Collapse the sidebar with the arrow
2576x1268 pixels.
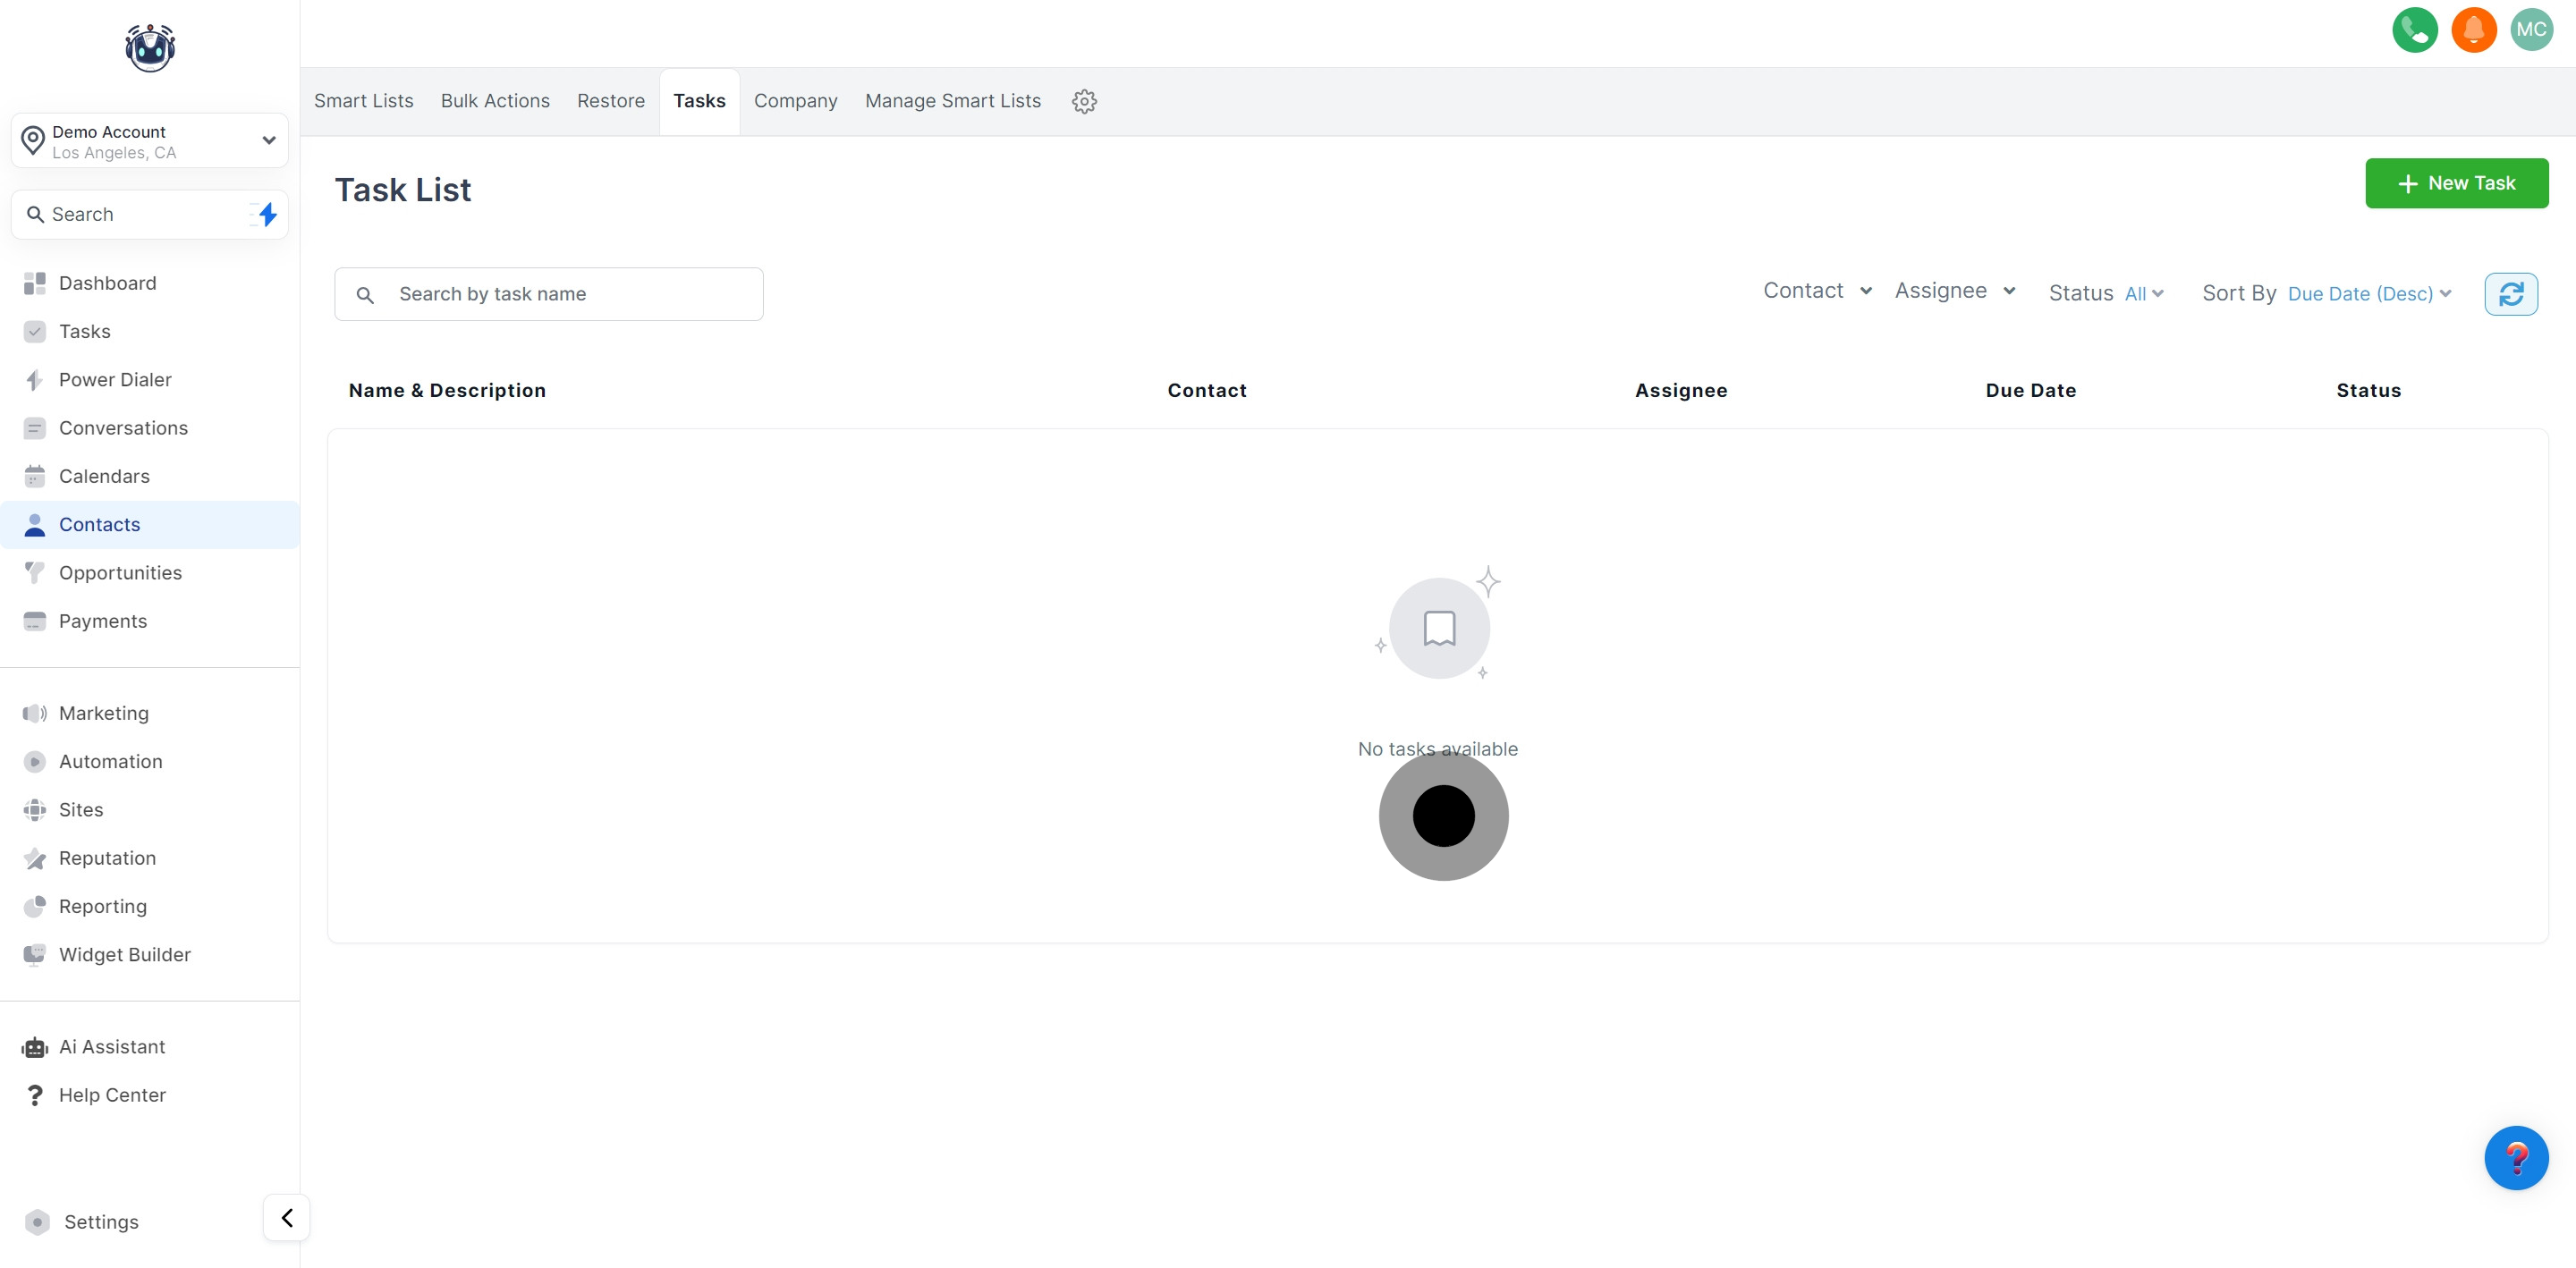click(x=287, y=1217)
